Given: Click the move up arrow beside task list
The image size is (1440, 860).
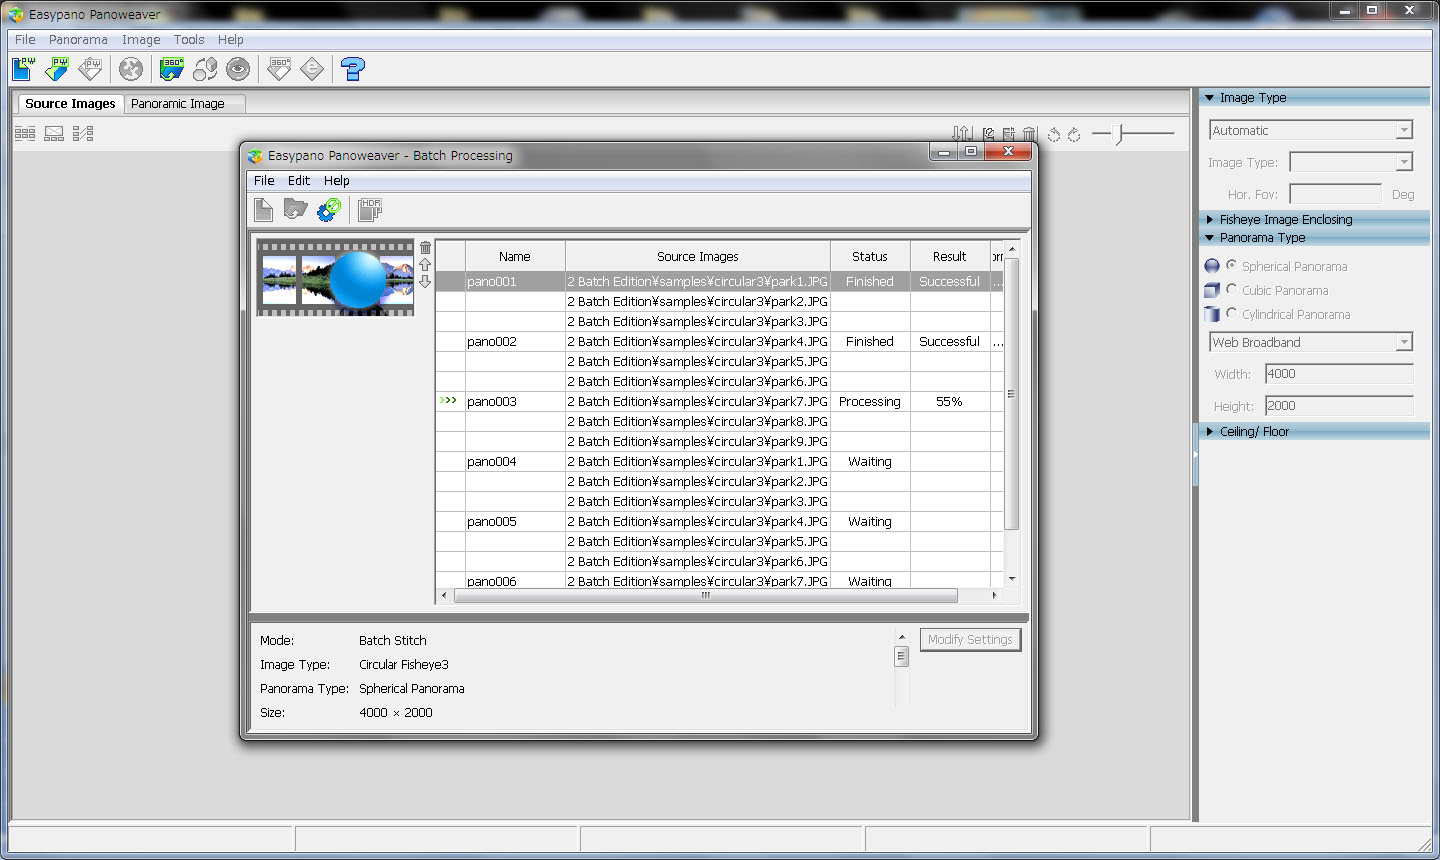Looking at the screenshot, I should [425, 265].
